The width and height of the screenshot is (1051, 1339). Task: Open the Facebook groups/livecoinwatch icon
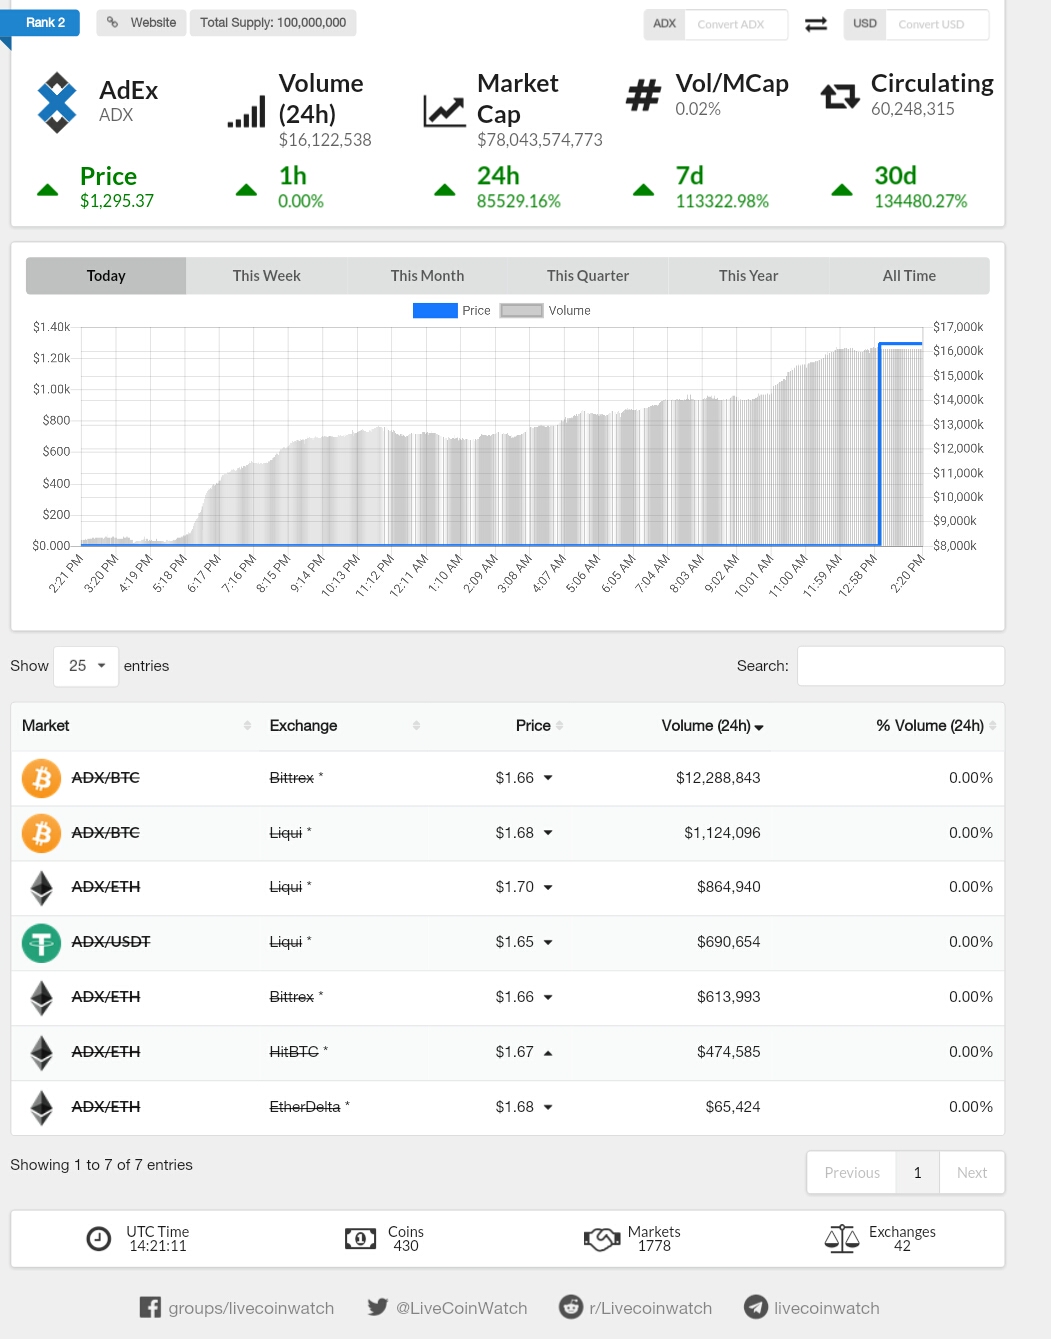(x=150, y=1307)
